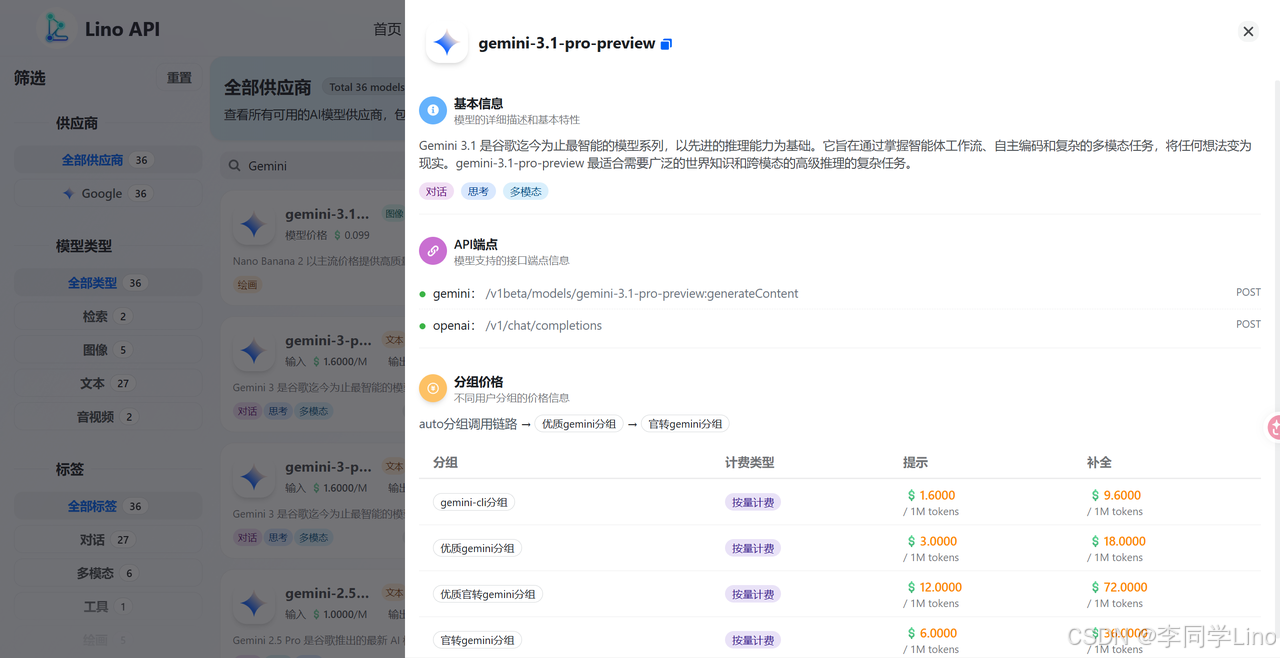Click the Lino API brand title
The height and width of the screenshot is (658, 1280).
(x=122, y=29)
